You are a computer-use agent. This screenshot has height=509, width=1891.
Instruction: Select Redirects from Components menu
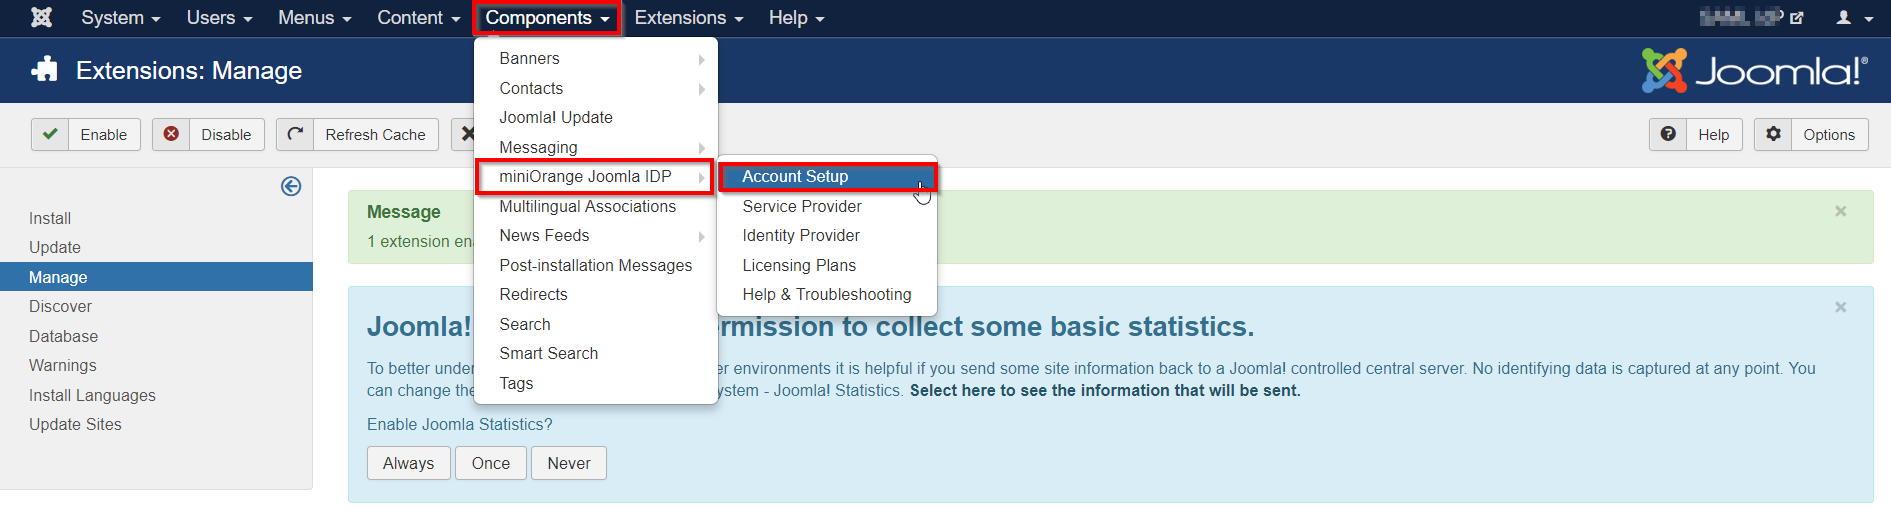click(595, 294)
